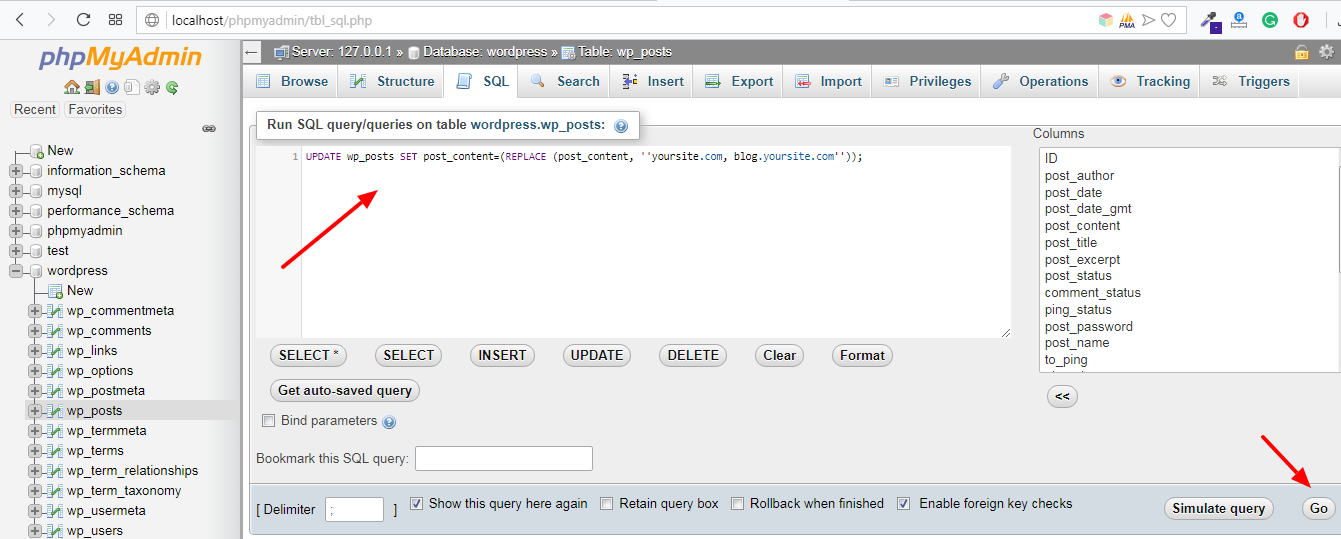Open the Recent tables list
Screen dimensions: 1341x539
[x=35, y=110]
